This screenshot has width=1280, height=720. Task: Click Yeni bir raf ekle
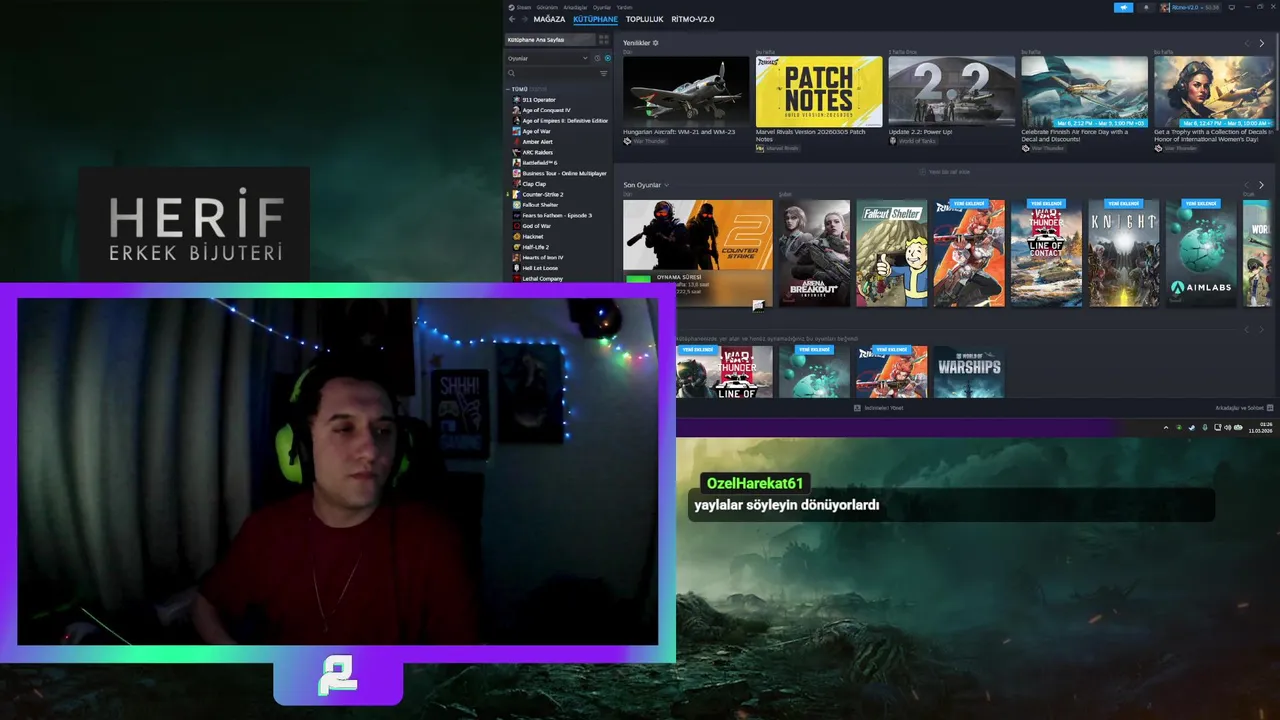coord(945,172)
